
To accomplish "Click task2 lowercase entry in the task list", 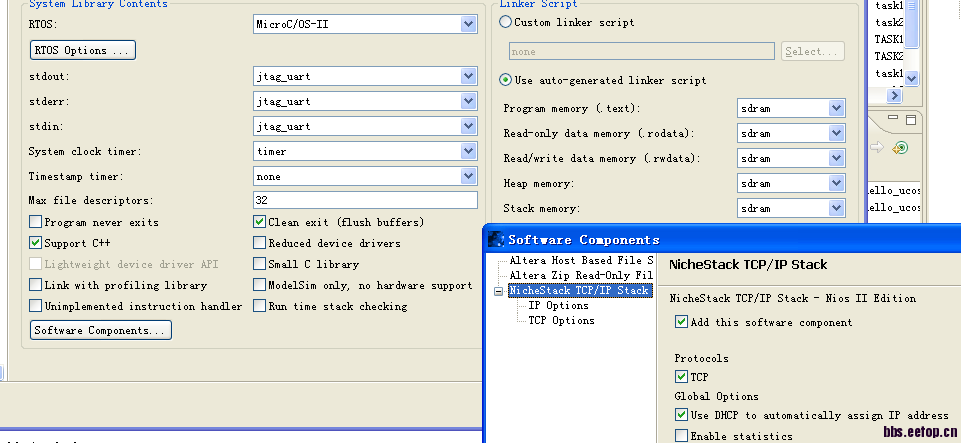I will click(x=888, y=22).
